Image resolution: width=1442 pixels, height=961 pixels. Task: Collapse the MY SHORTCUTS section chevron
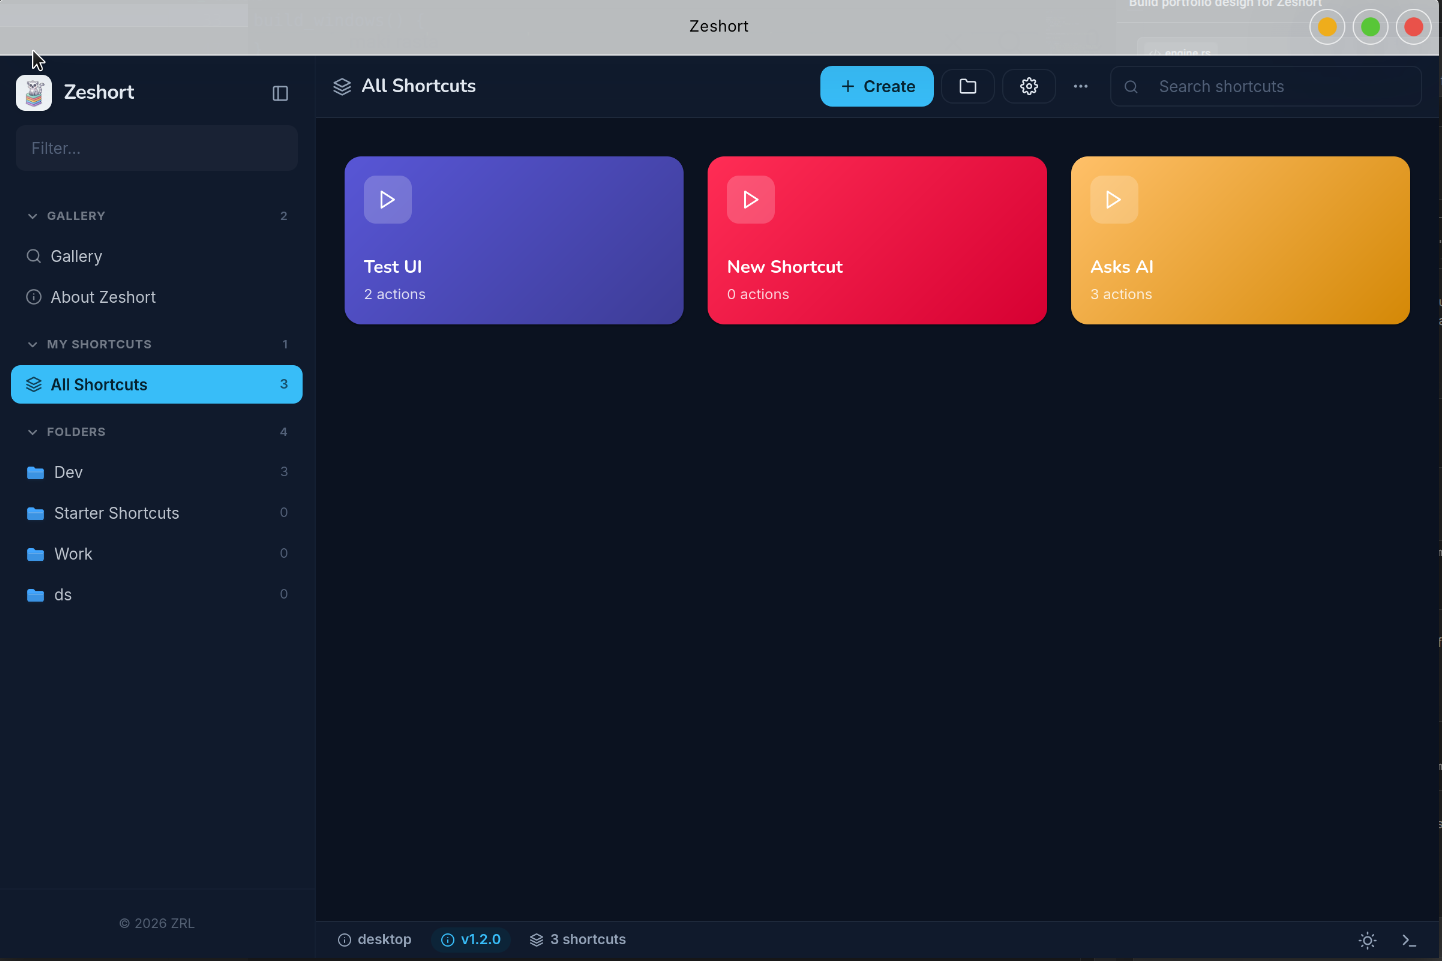pyautogui.click(x=33, y=344)
